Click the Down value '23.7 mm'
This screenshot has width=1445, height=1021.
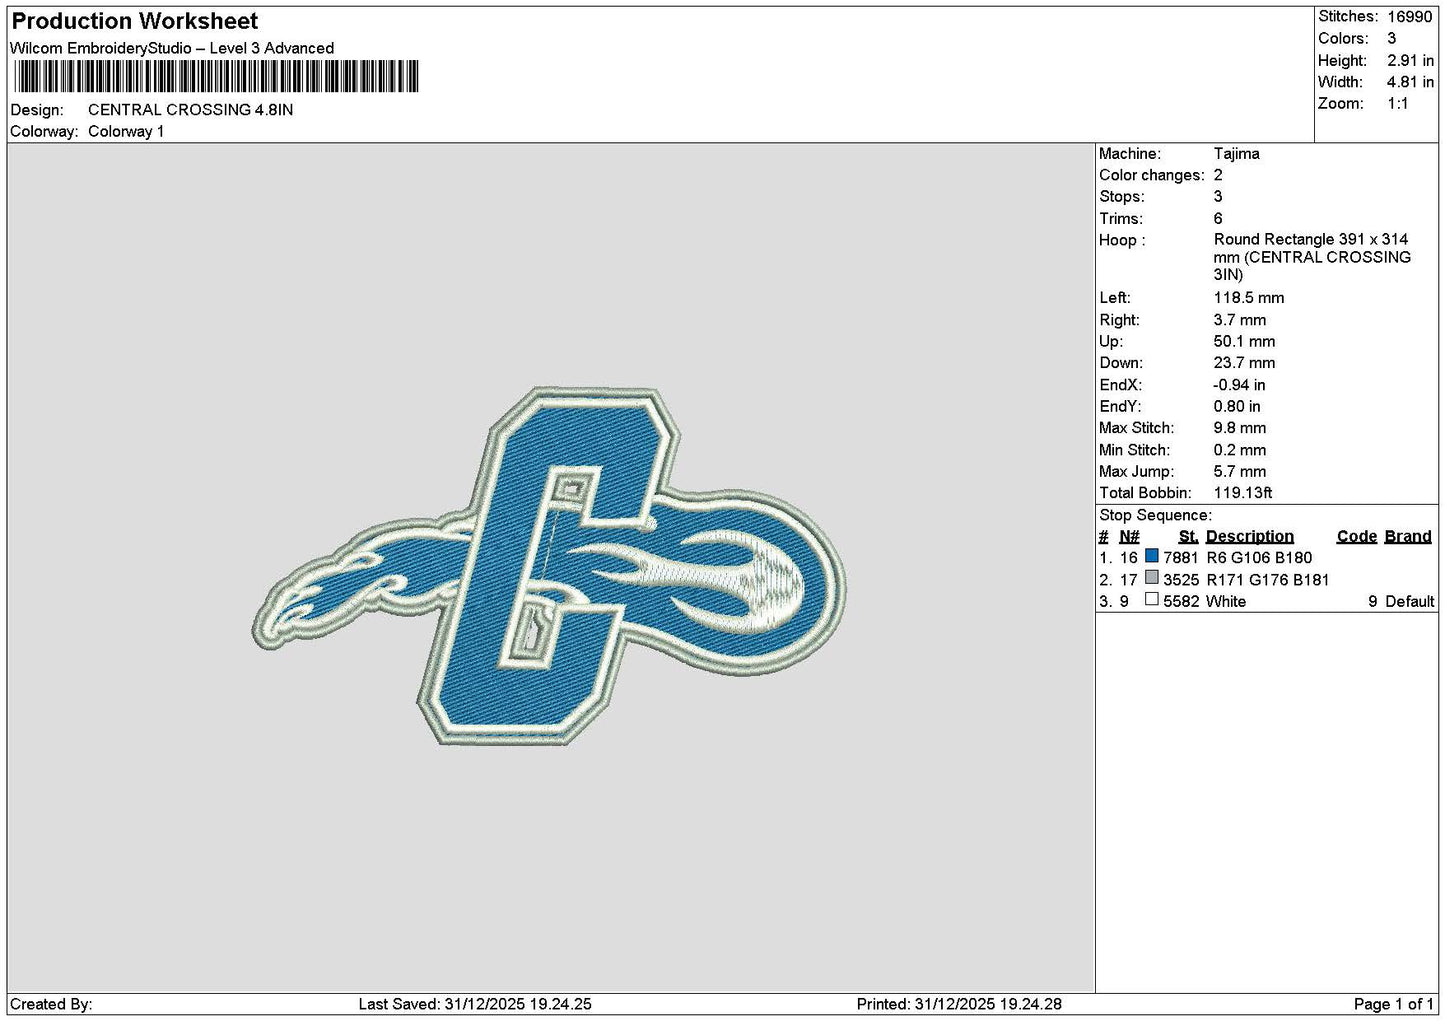coord(1245,363)
